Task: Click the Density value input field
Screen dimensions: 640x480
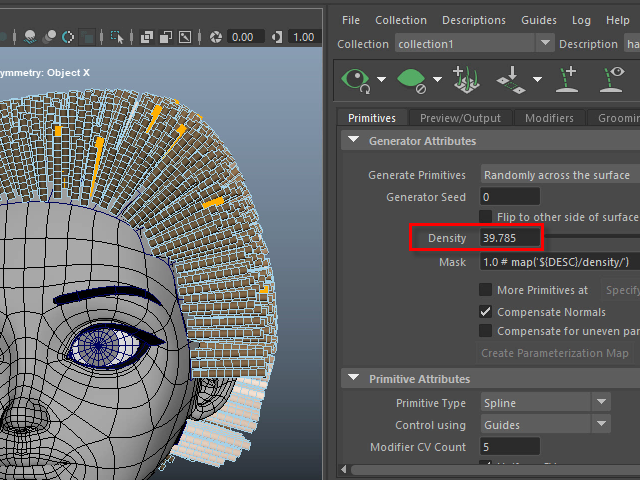Action: pos(510,238)
